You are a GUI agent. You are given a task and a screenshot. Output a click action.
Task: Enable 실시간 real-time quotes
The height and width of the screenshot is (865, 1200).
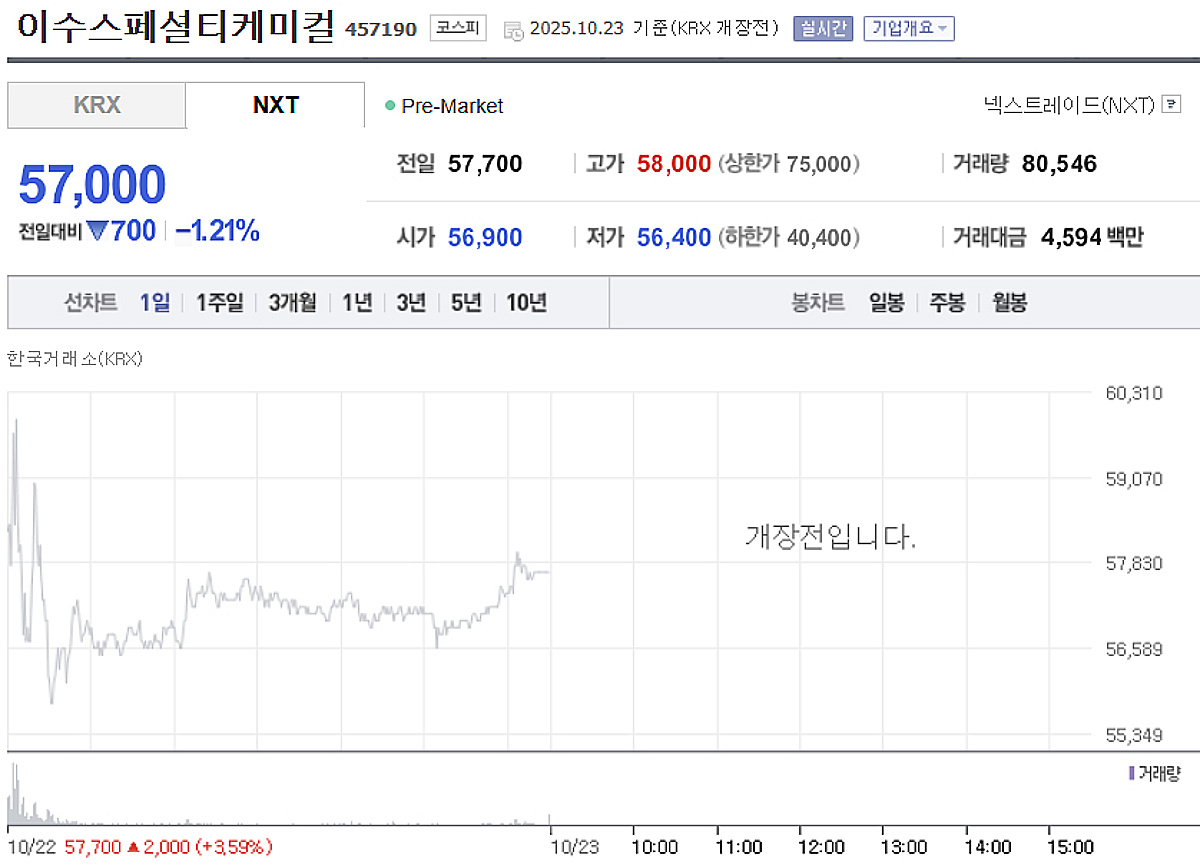point(822,29)
